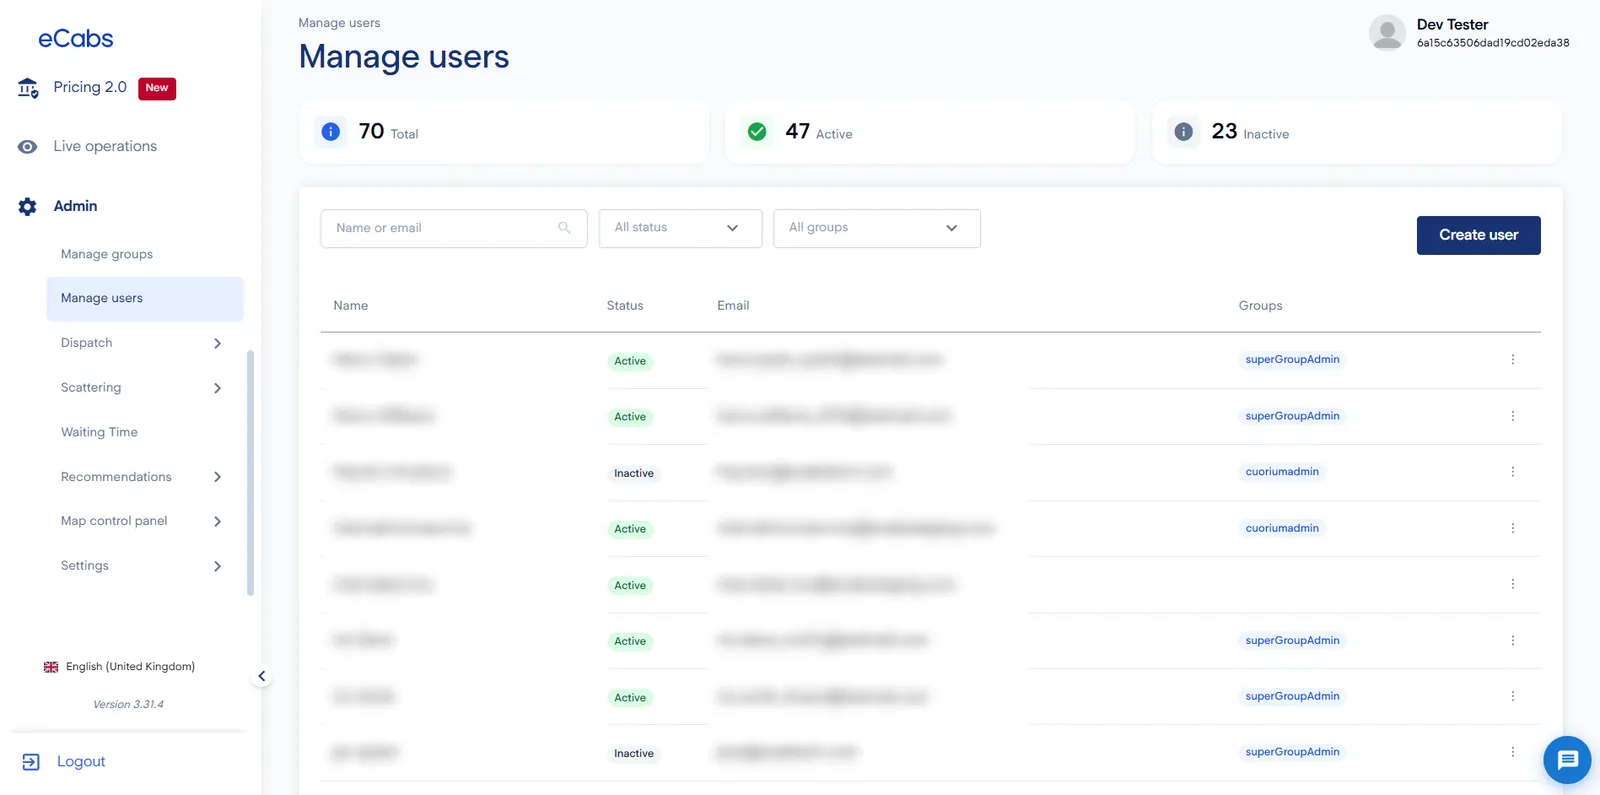Open the Dispatch menu item

pyautogui.click(x=87, y=343)
